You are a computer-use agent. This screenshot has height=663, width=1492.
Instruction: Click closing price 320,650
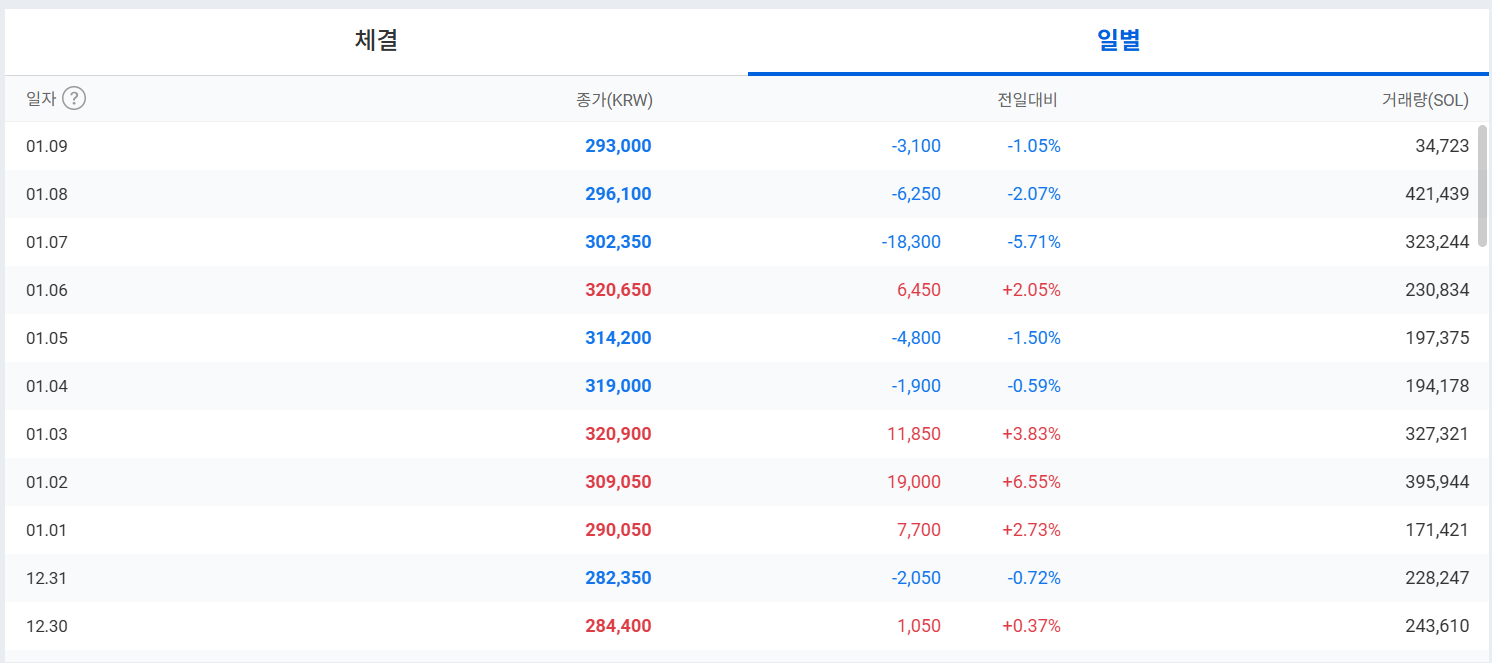tap(618, 290)
